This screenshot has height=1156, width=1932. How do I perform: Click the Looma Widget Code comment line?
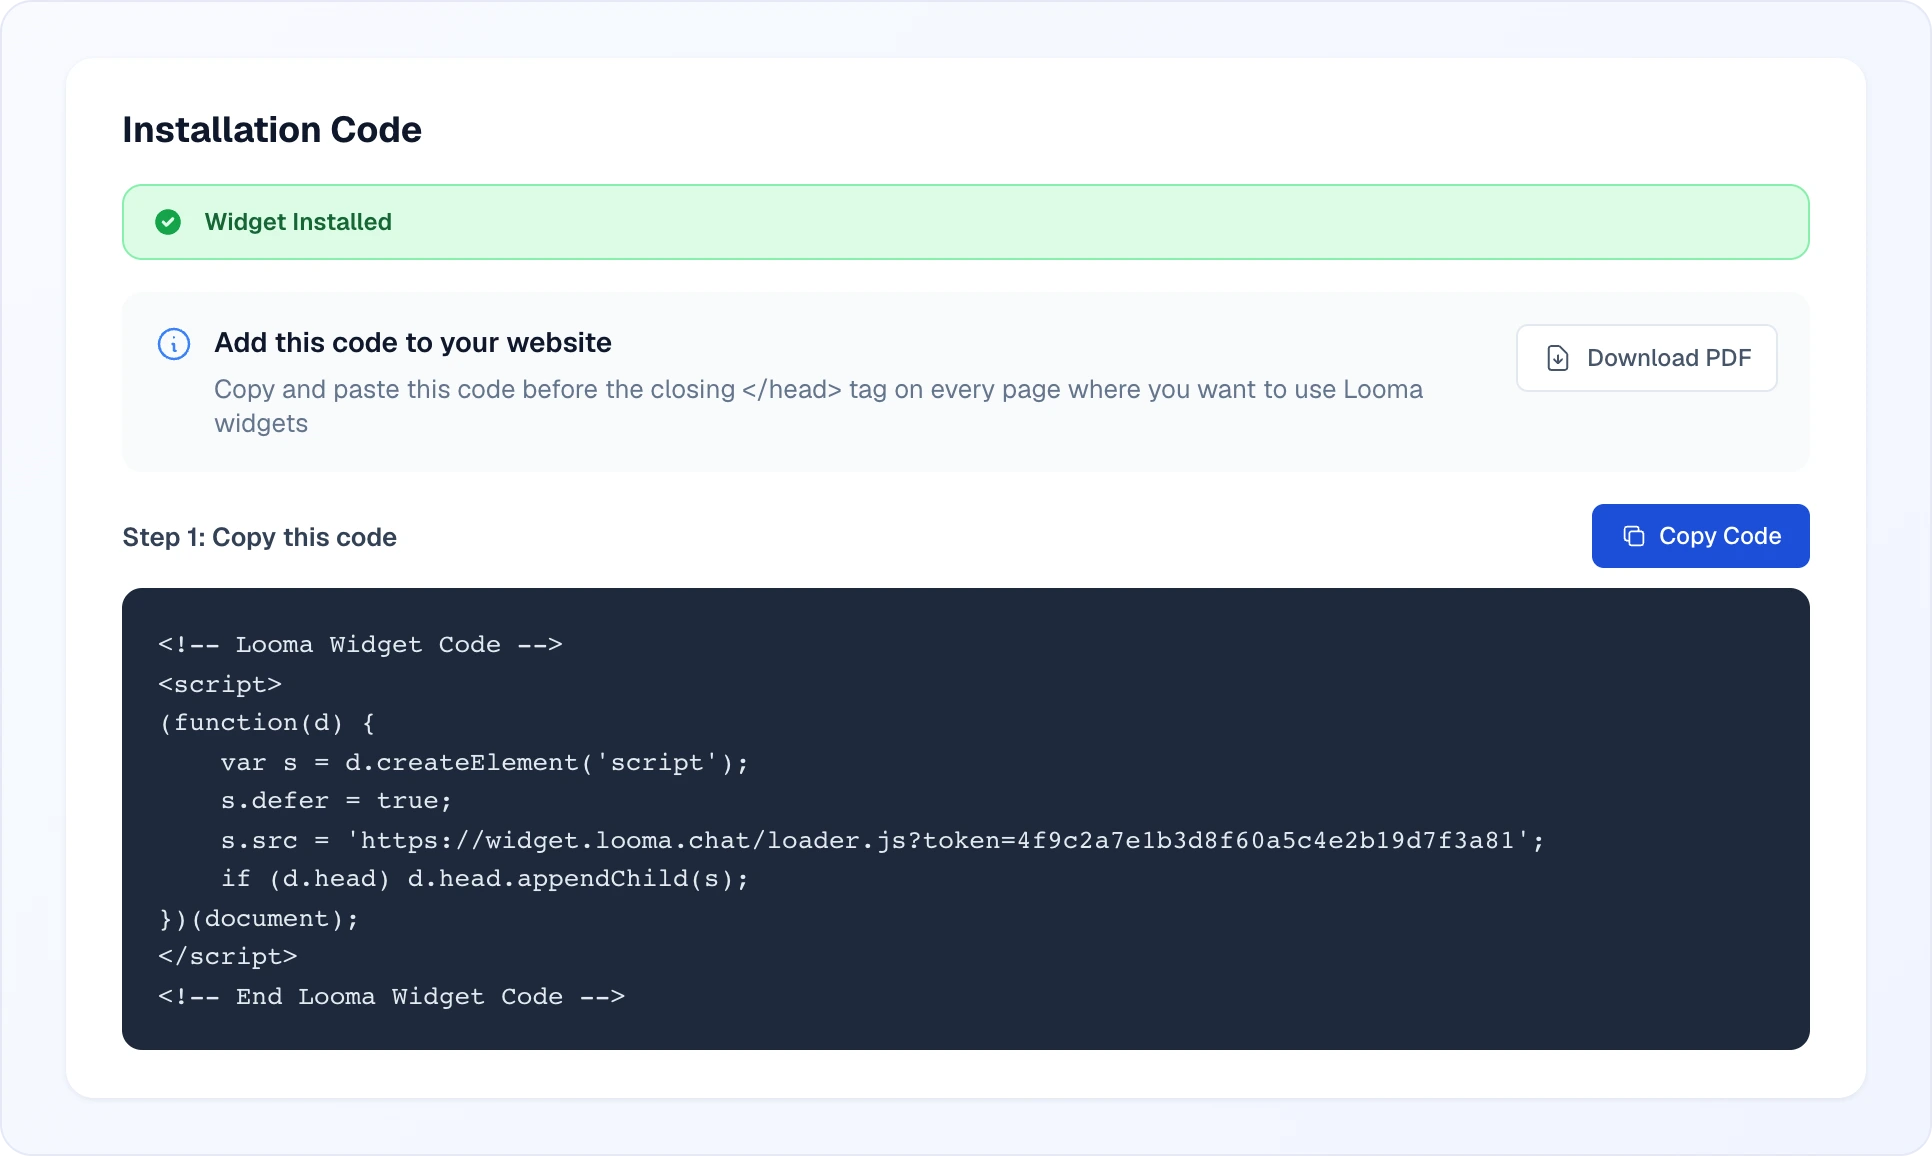360,645
